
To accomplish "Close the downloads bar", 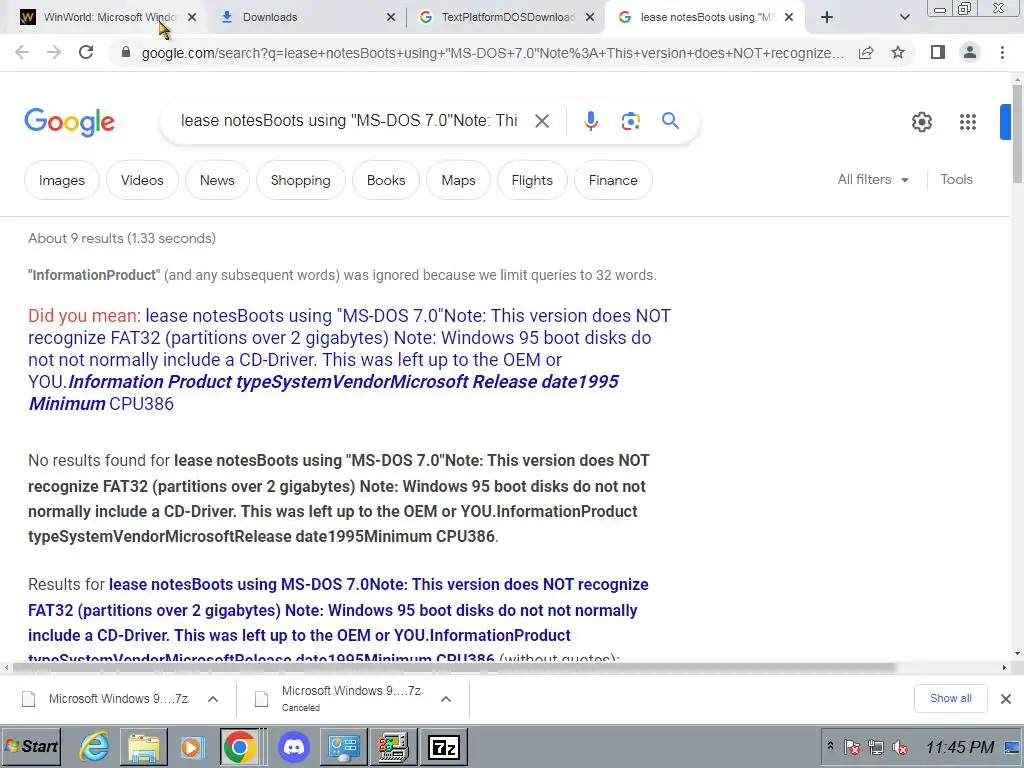I will [x=1006, y=699].
